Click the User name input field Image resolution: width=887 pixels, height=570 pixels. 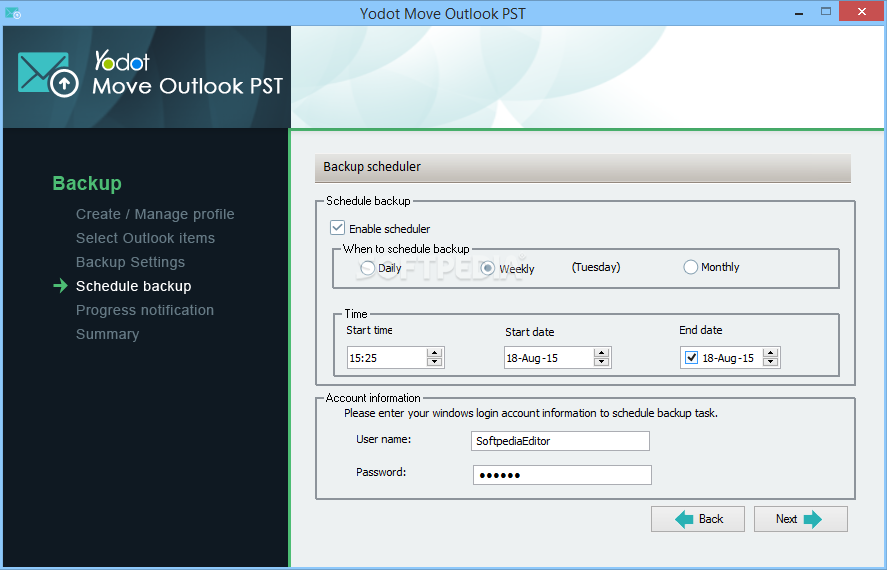[x=560, y=441]
